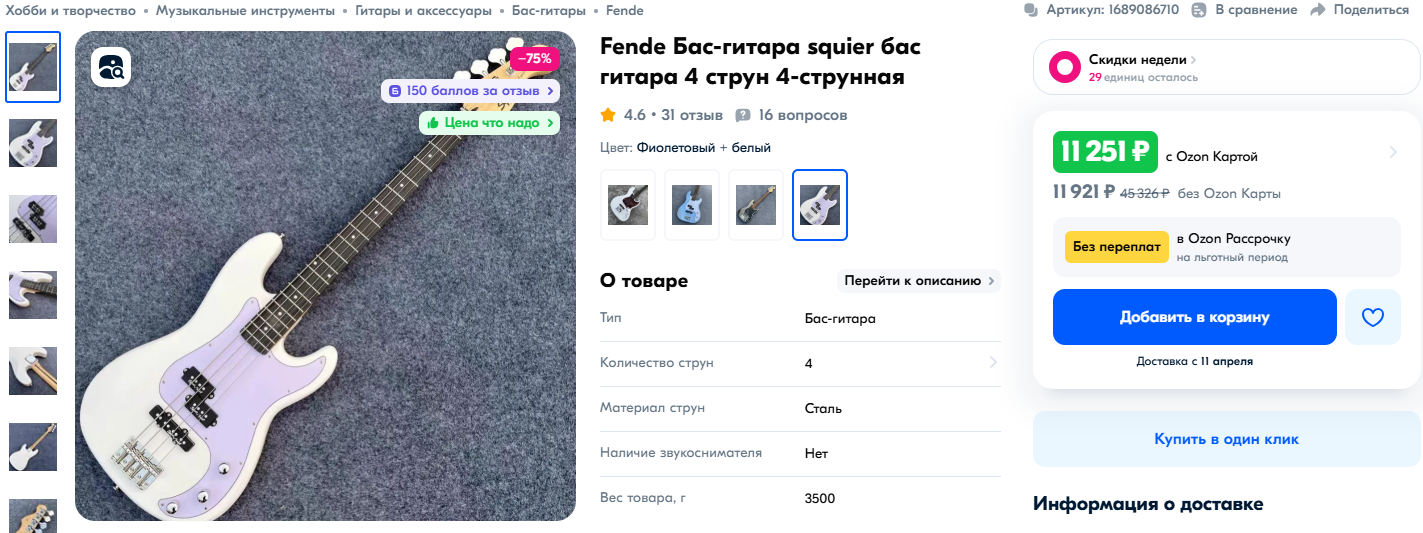
Task: Select the white-red bass color variant
Action: (628, 205)
